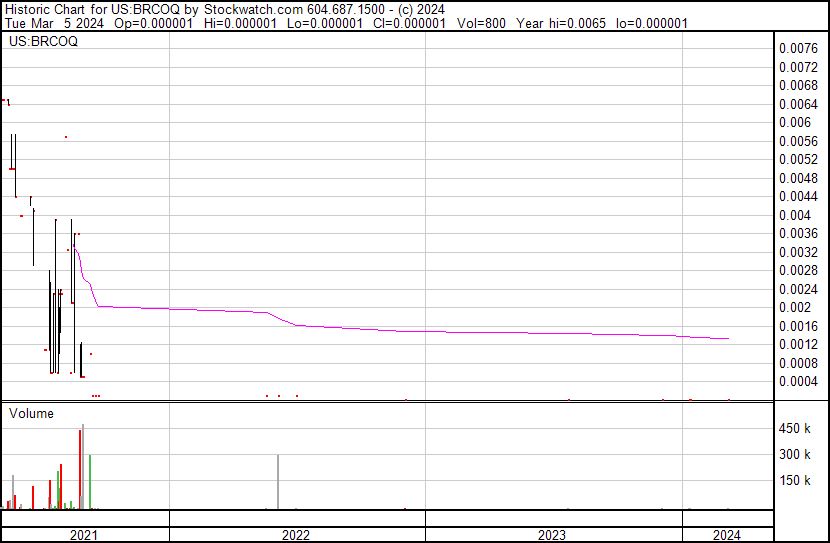830x543 pixels.
Task: Click the 300 k volume axis label
Action: click(795, 454)
